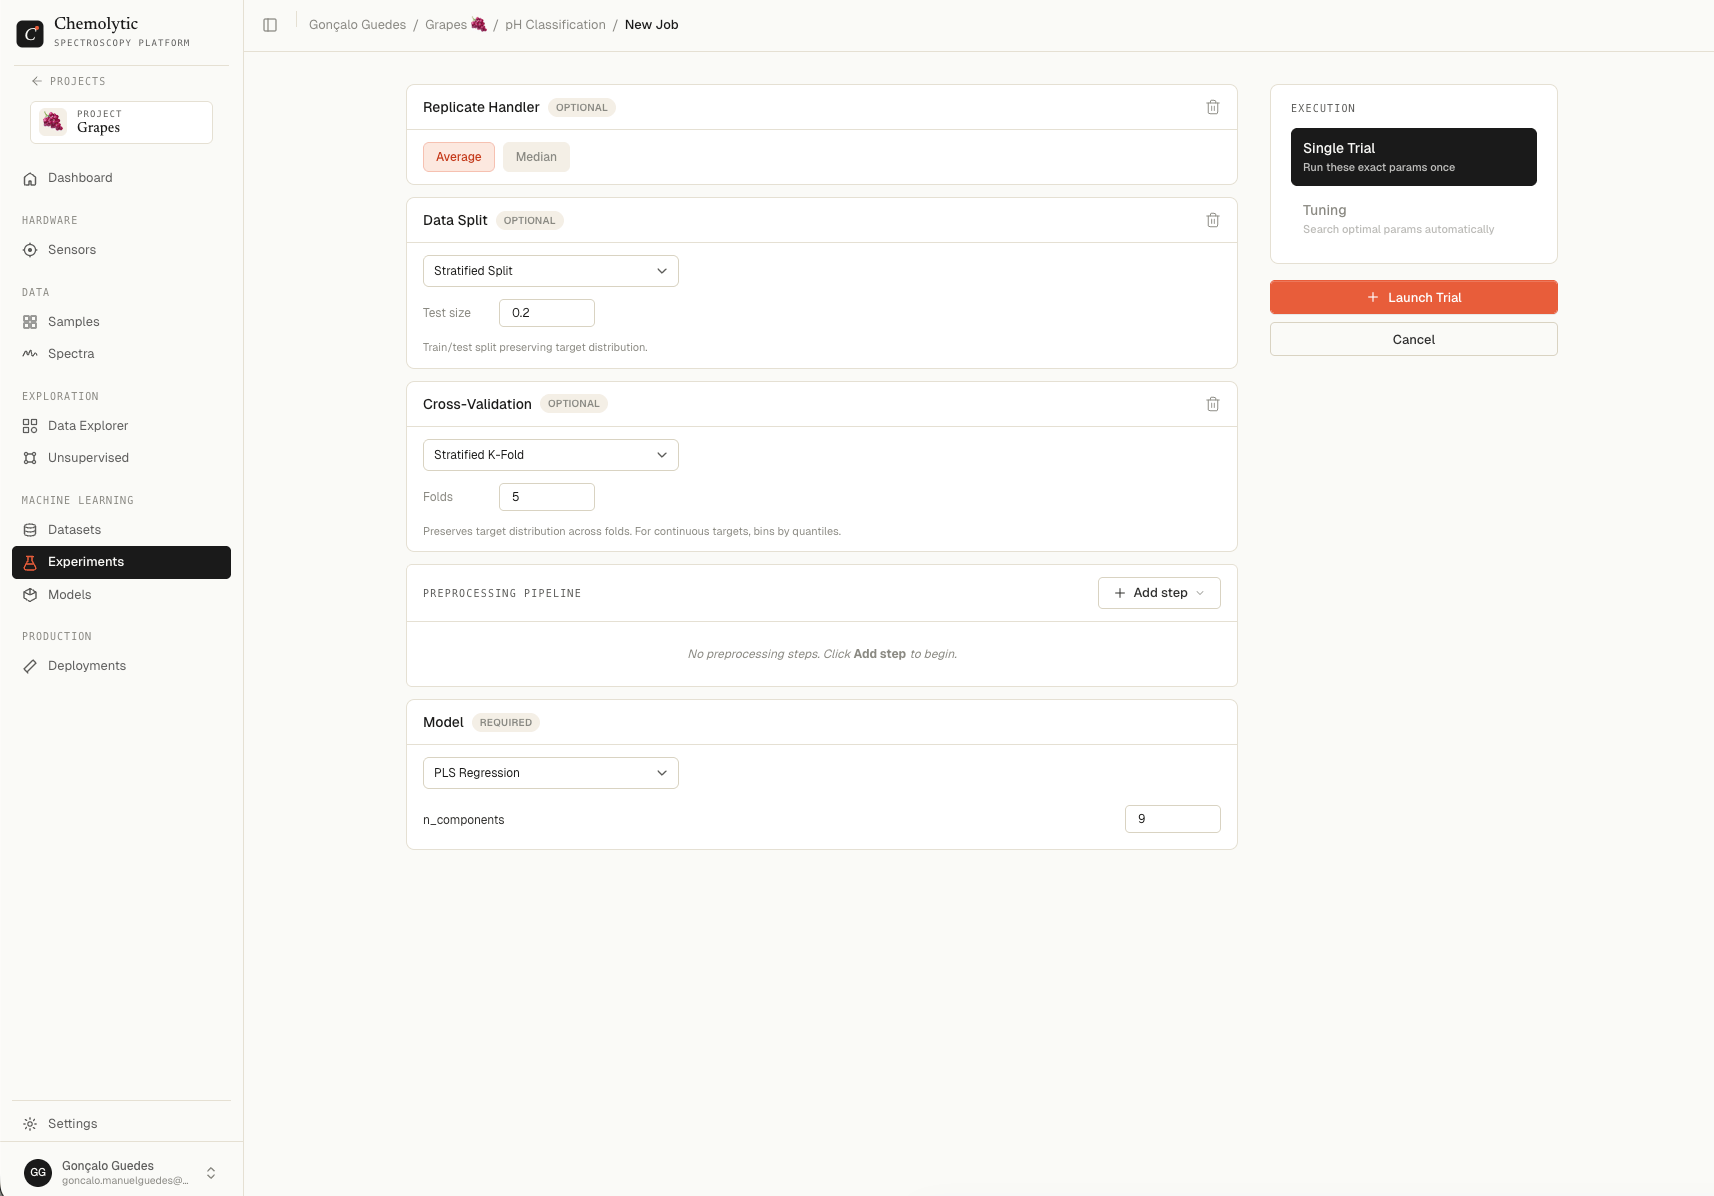The image size is (1714, 1196).
Task: Open Dashboard from the sidebar
Action: click(121, 178)
